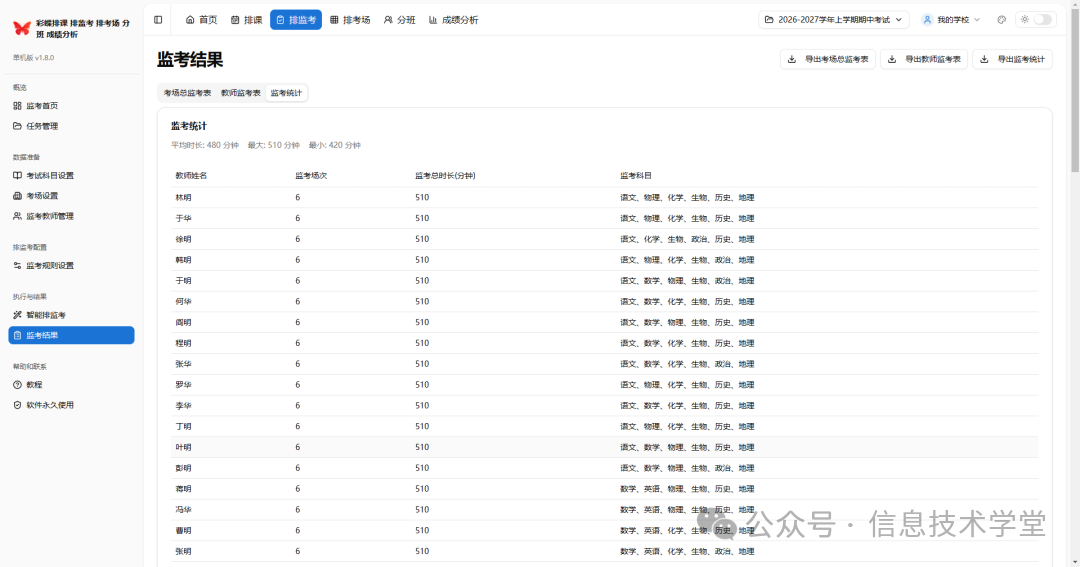This screenshot has width=1080, height=567.
Task: Open the 我的学校 account dropdown
Action: coord(951,20)
